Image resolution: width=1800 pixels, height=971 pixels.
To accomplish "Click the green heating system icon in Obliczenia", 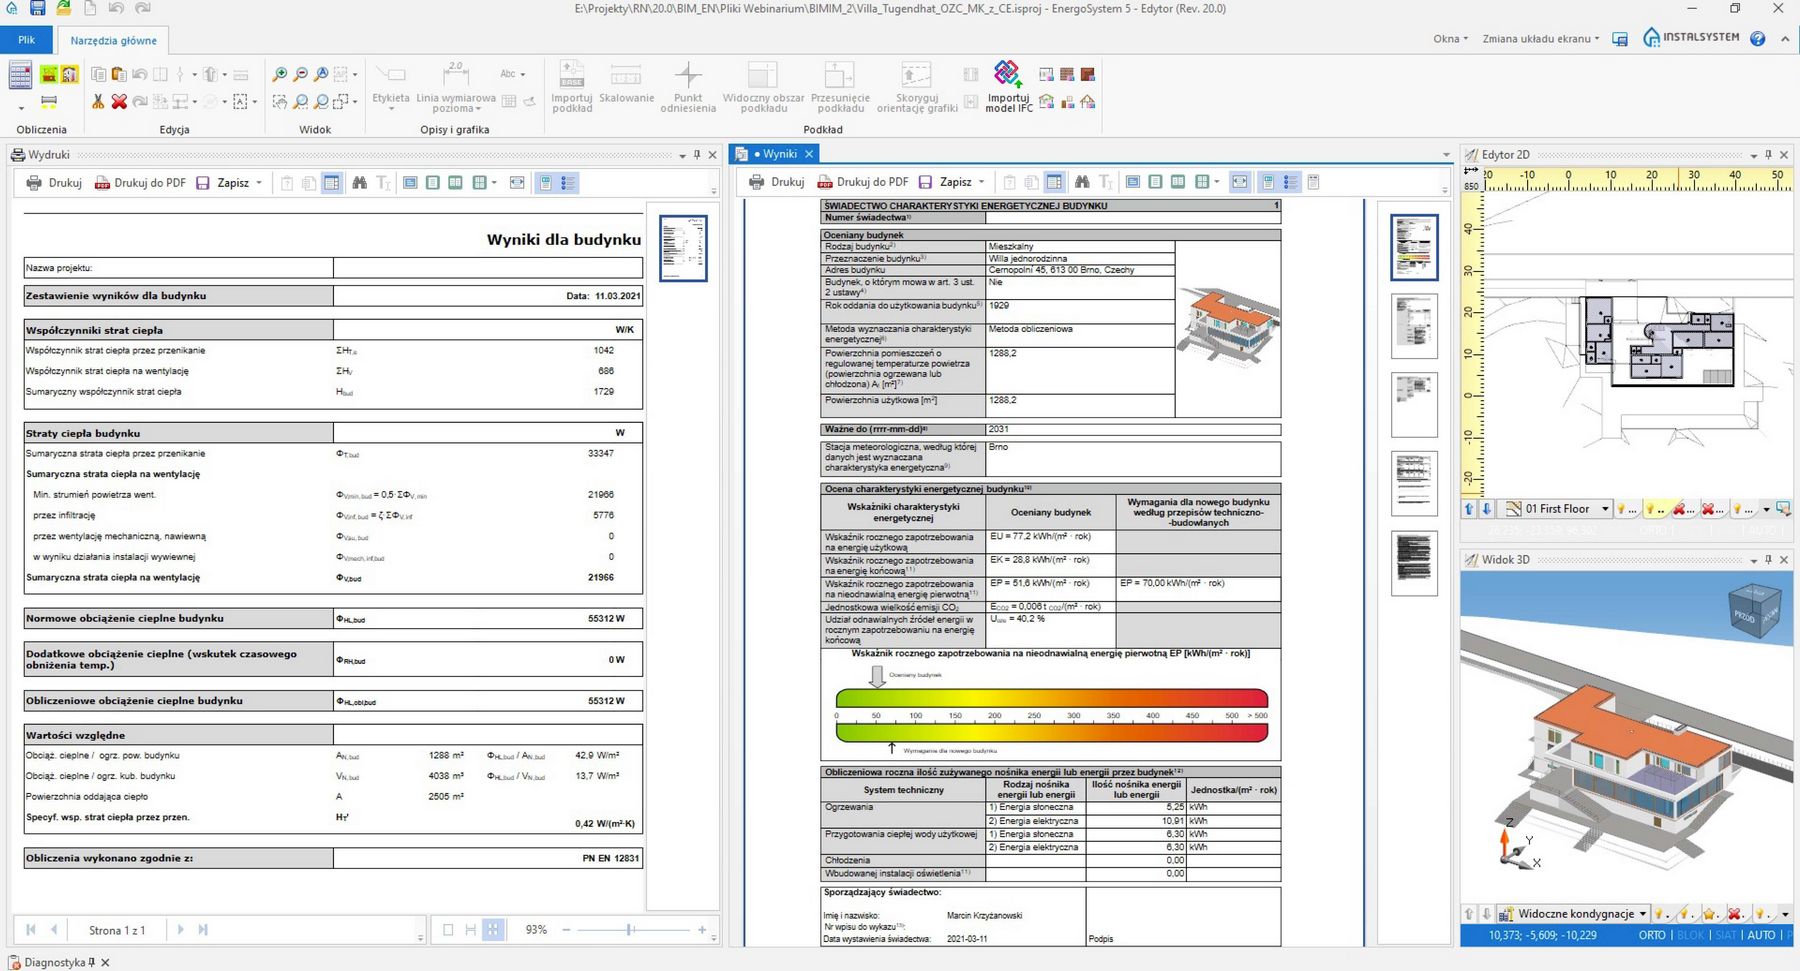I will click(48, 74).
